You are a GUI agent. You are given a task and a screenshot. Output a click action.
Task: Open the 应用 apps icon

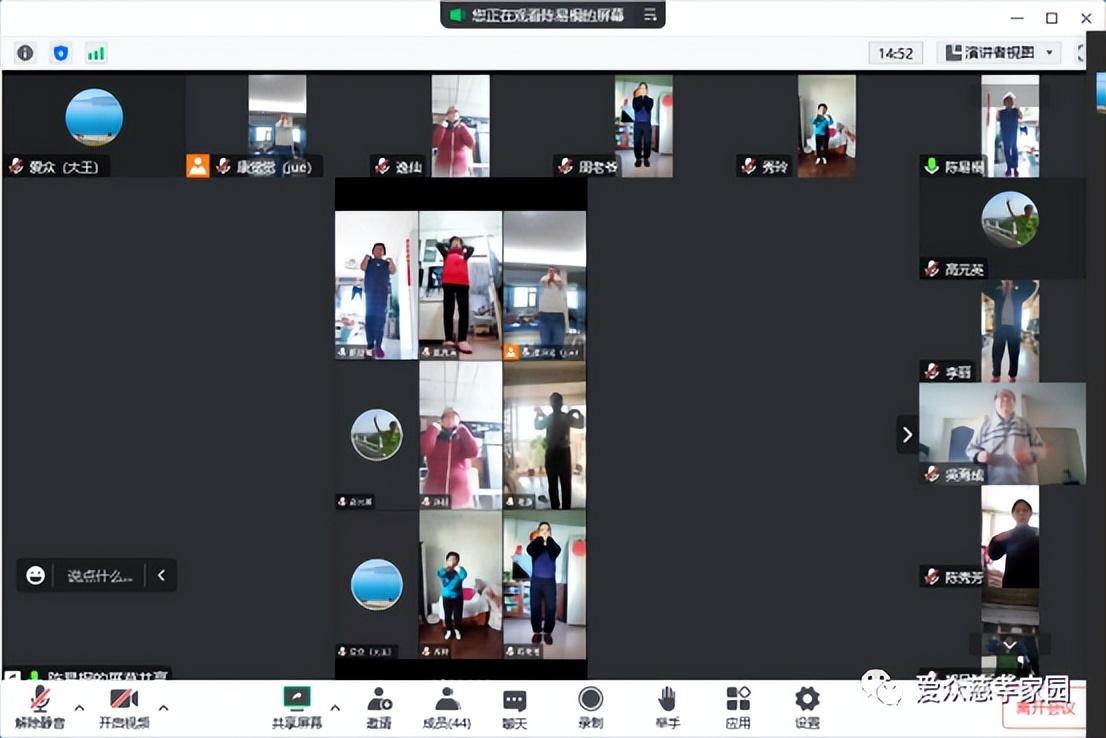point(738,705)
